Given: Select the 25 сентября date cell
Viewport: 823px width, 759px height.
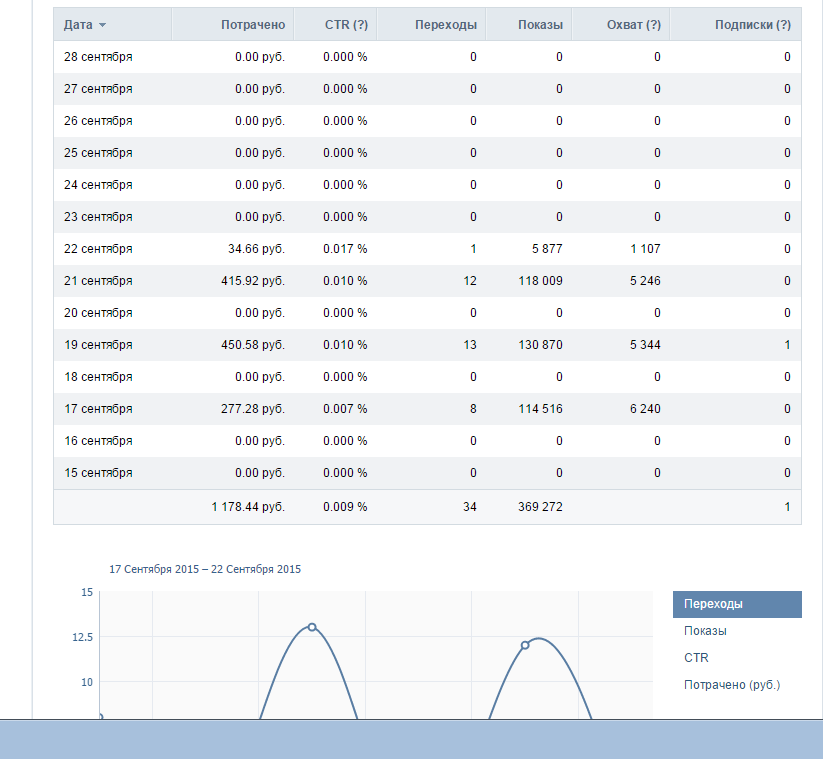Looking at the screenshot, I should 98,153.
